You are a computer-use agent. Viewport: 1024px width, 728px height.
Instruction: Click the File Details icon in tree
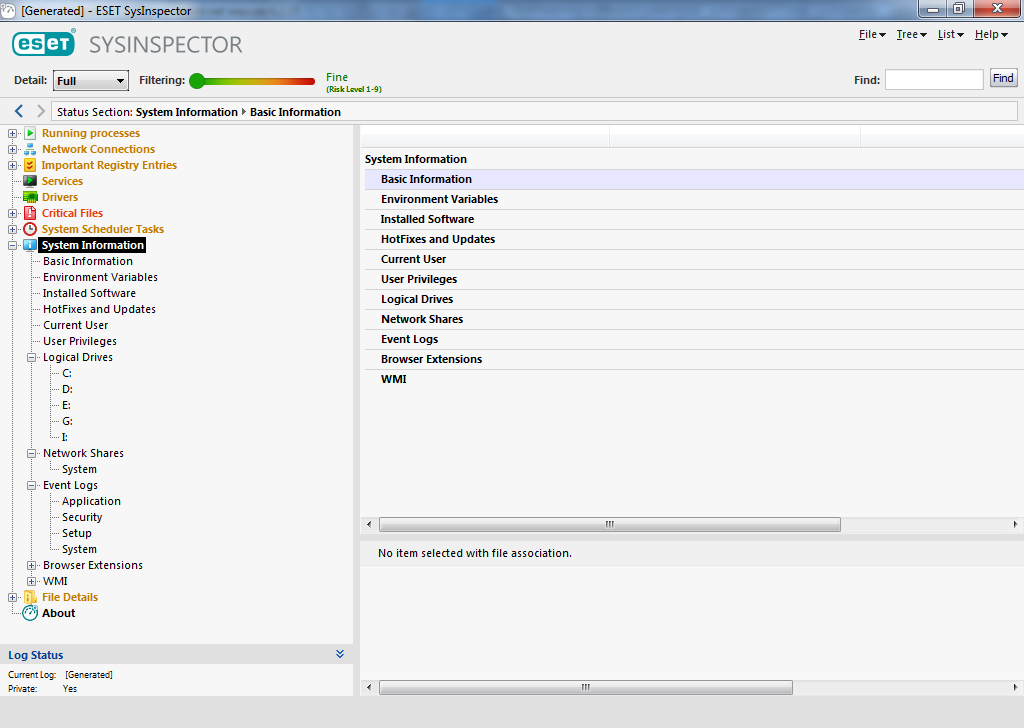point(30,597)
